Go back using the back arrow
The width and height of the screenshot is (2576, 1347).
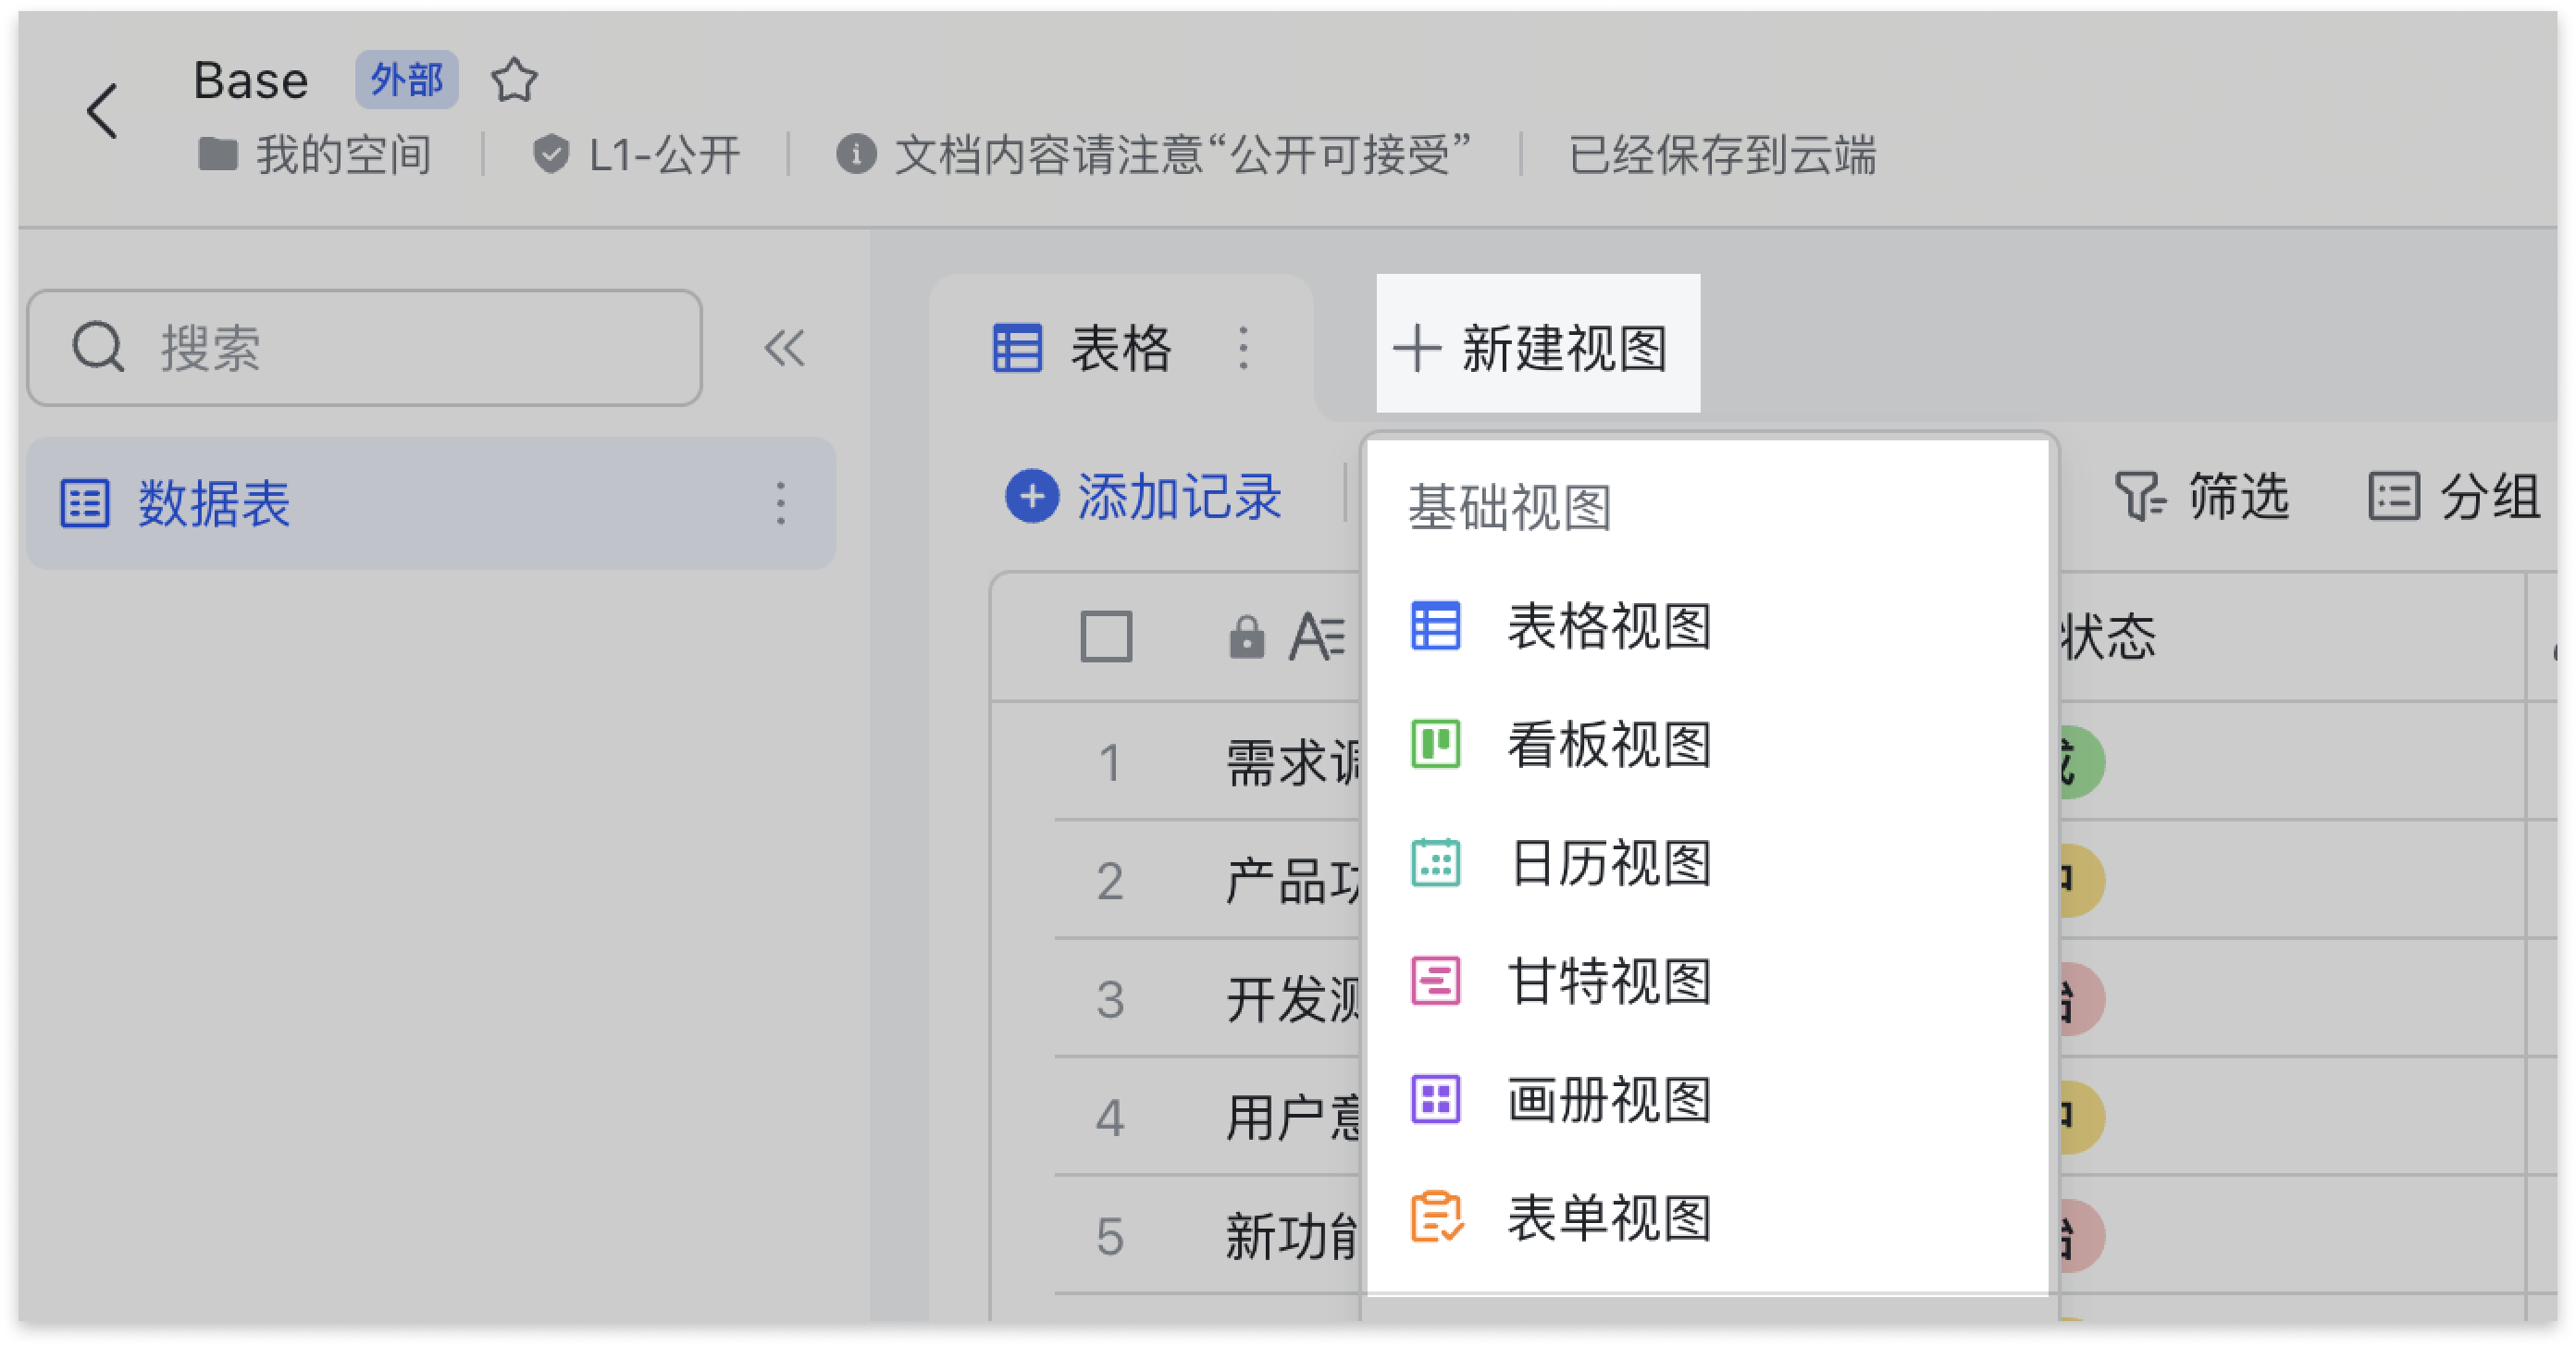tap(102, 110)
